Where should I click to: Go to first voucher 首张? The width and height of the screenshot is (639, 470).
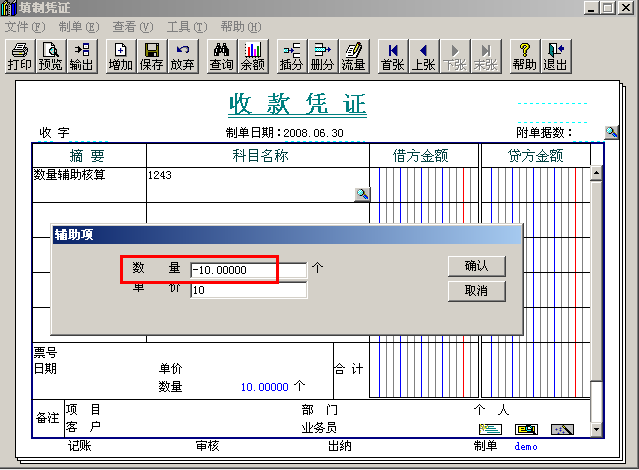coord(393,56)
